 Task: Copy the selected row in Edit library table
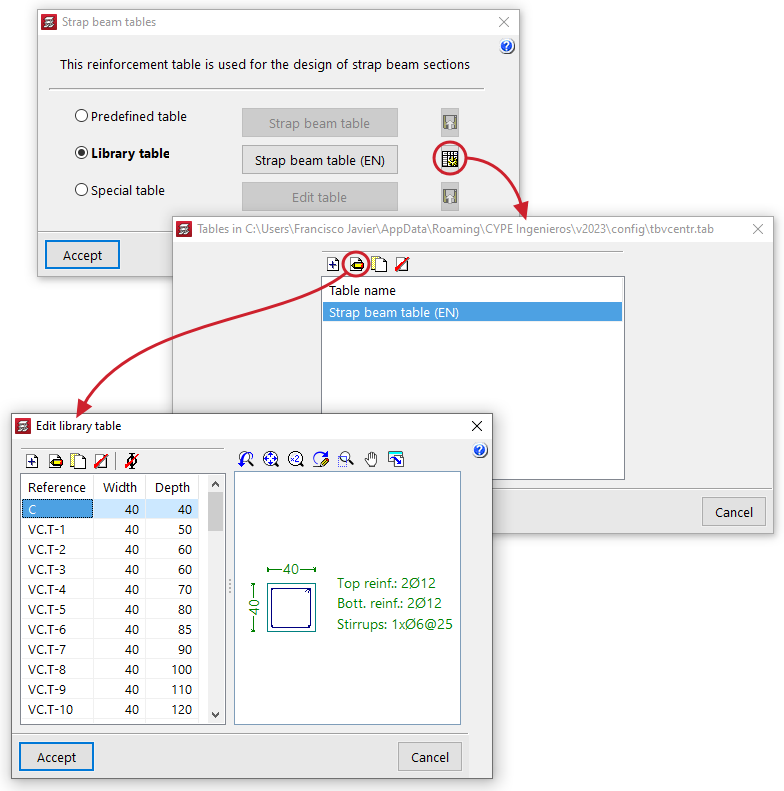click(x=78, y=461)
